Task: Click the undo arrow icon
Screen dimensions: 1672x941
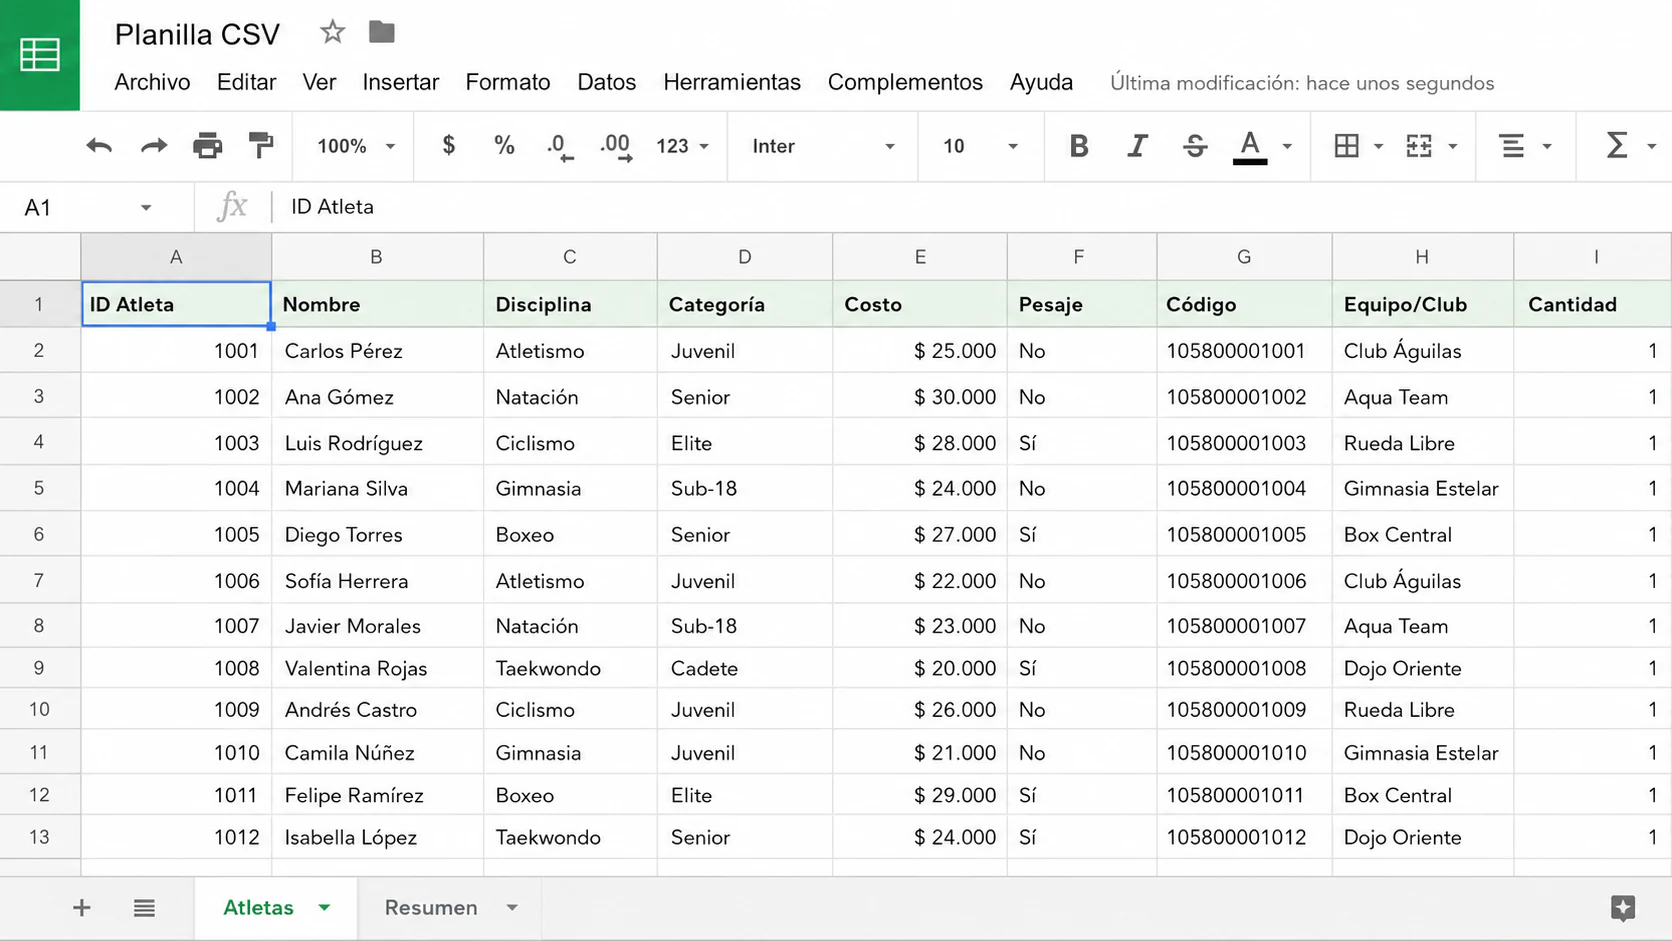Action: pyautogui.click(x=99, y=146)
